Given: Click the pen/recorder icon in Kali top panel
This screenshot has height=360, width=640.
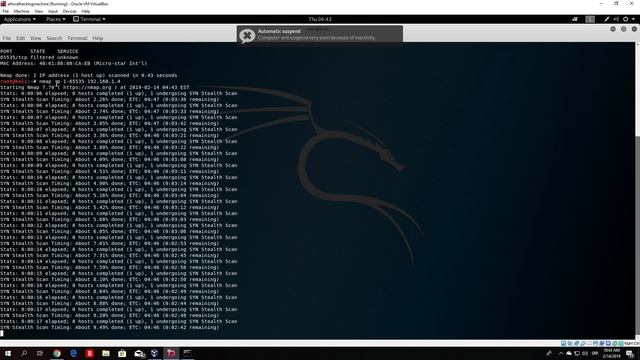Looking at the screenshot, I should (607, 19).
